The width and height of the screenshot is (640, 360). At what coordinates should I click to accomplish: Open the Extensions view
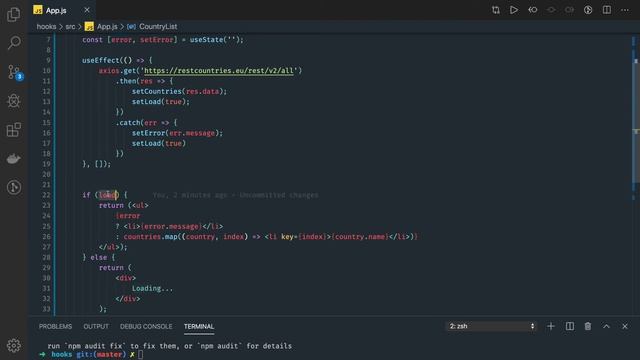(x=13, y=130)
